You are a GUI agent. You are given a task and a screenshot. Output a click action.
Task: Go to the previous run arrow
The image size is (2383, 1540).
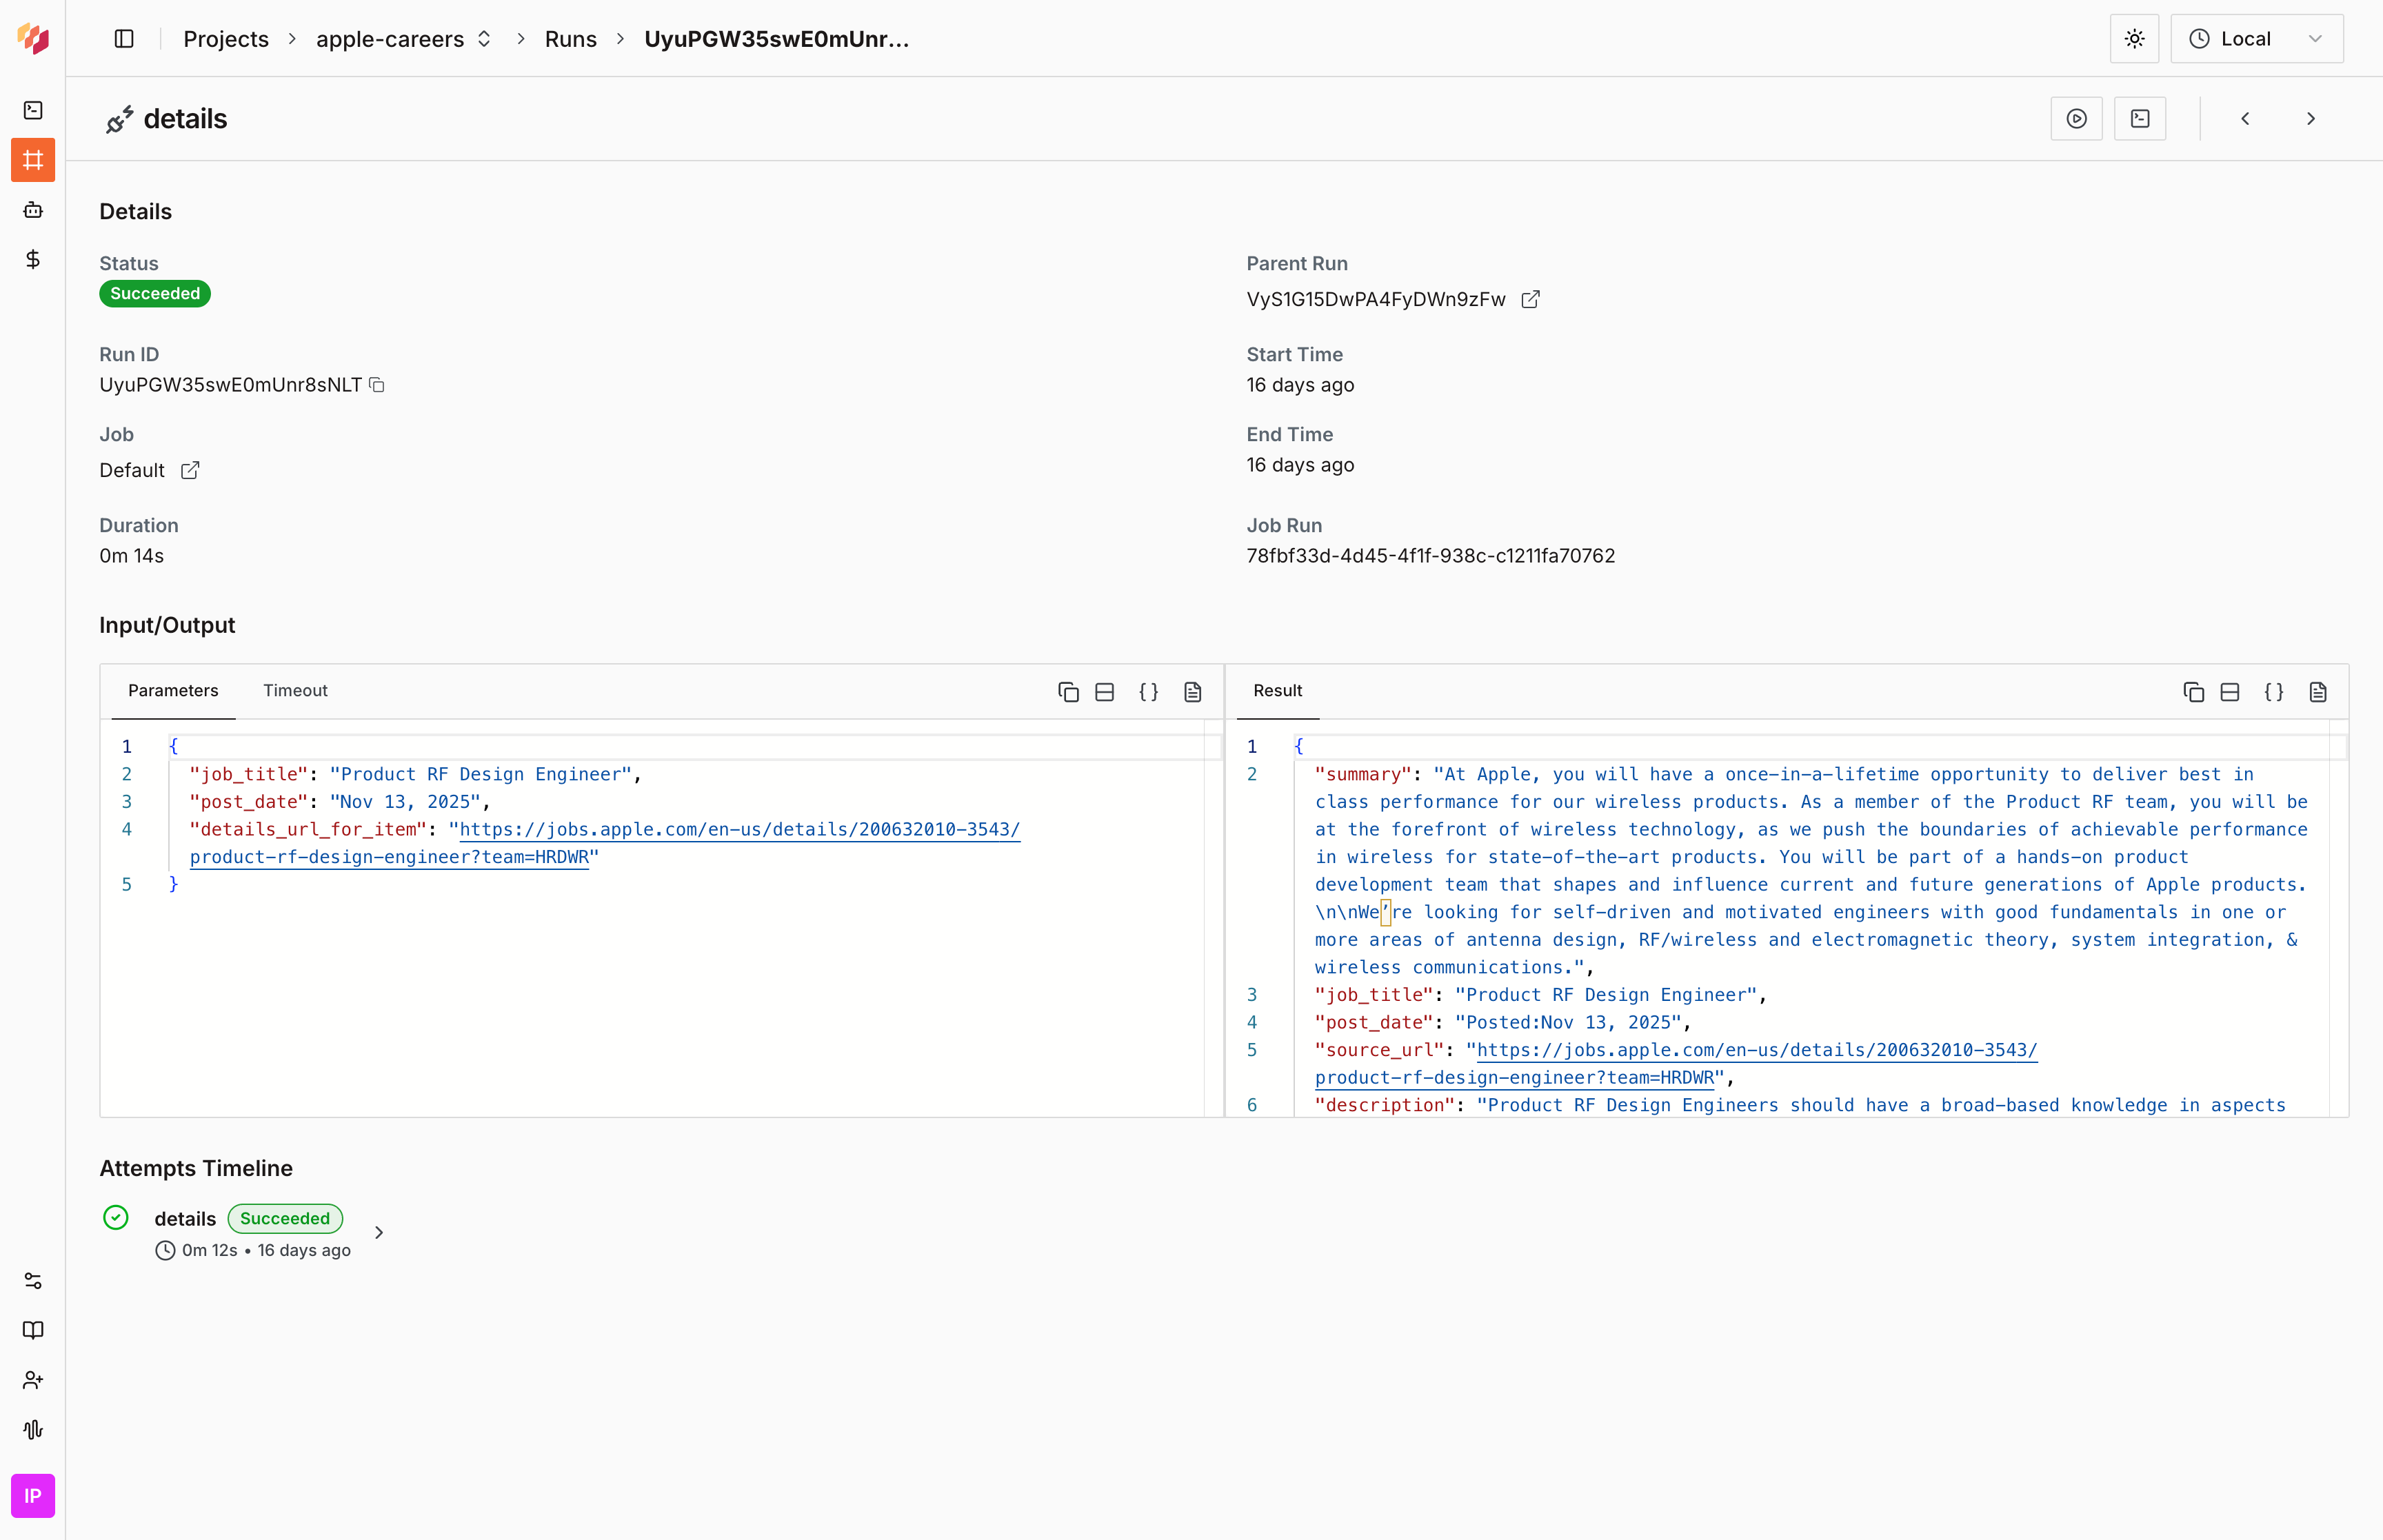2245,119
